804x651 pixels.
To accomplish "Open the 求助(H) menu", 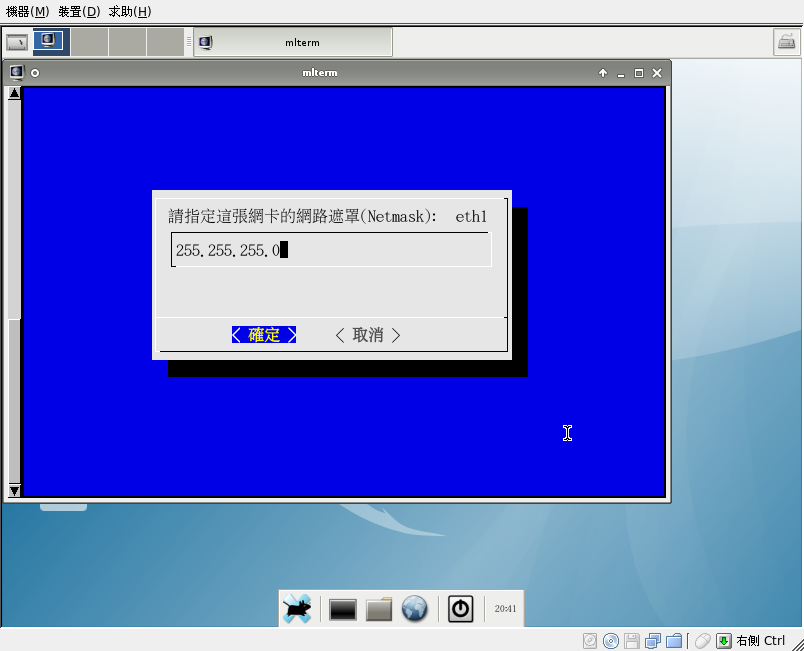I will pyautogui.click(x=130, y=11).
